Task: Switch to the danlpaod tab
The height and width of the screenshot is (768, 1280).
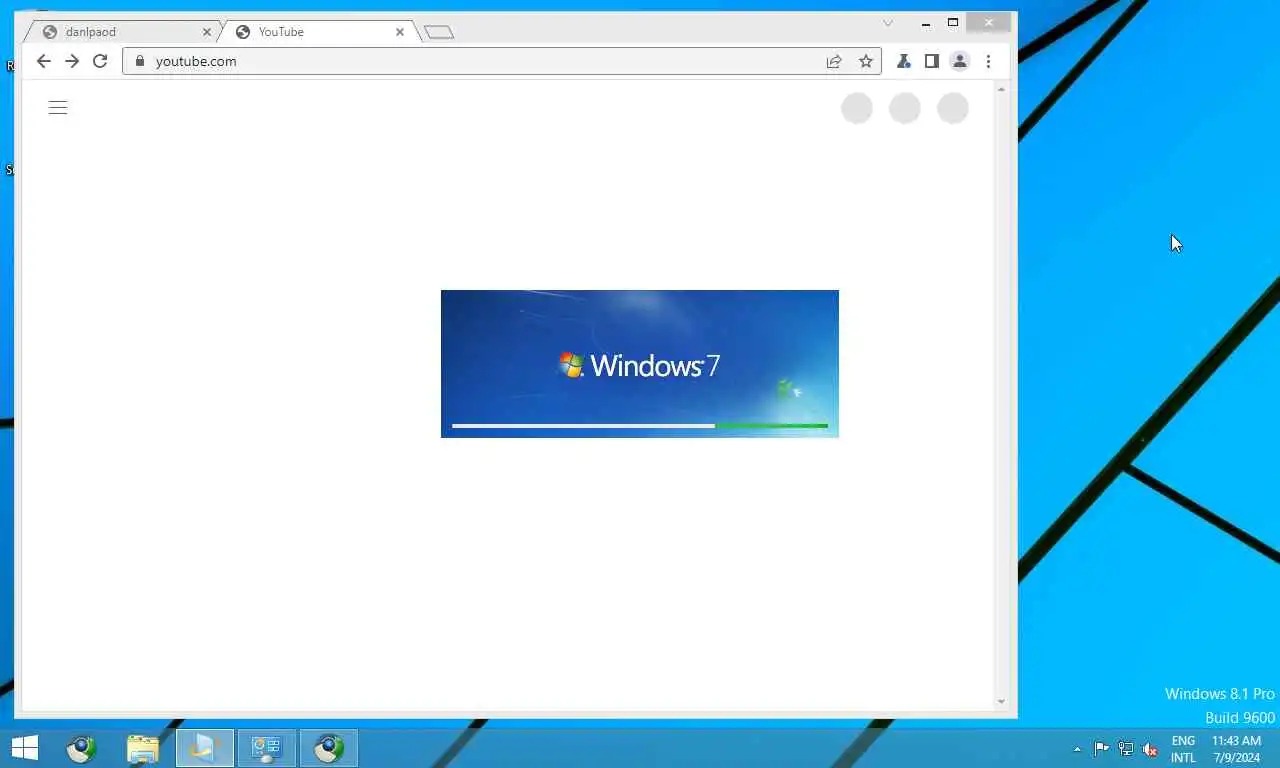Action: (120, 32)
